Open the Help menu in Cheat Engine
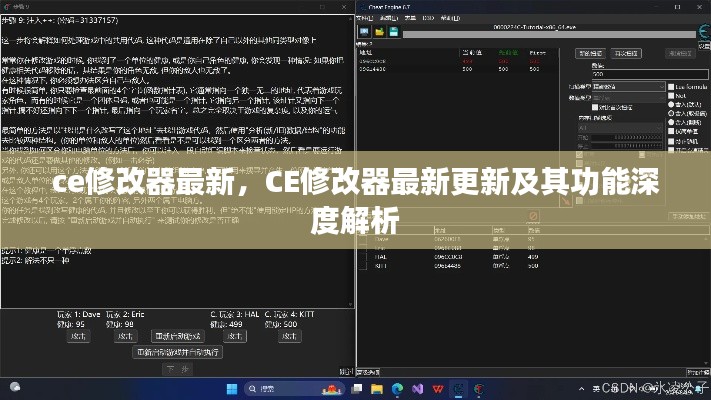Viewport: 711px width, 400px height. pos(450,18)
